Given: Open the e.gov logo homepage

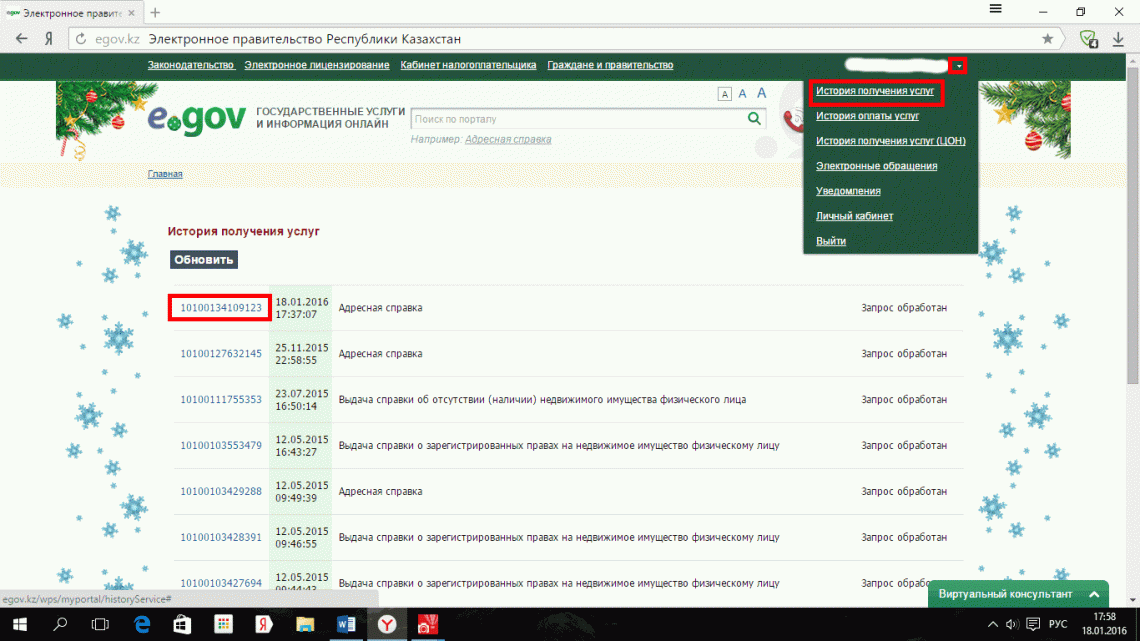Looking at the screenshot, I should point(196,118).
